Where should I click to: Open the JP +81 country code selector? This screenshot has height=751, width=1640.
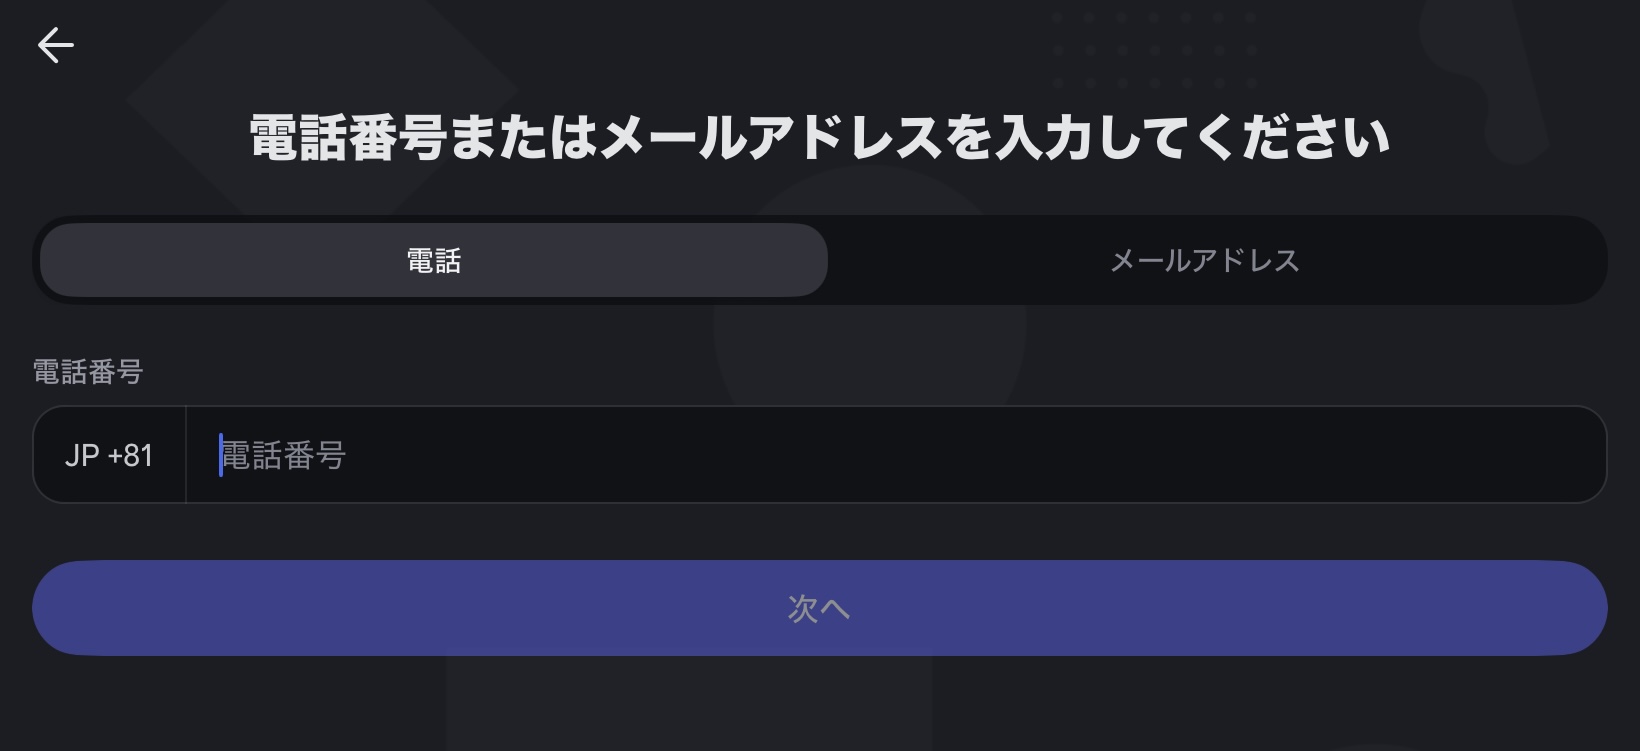click(109, 455)
